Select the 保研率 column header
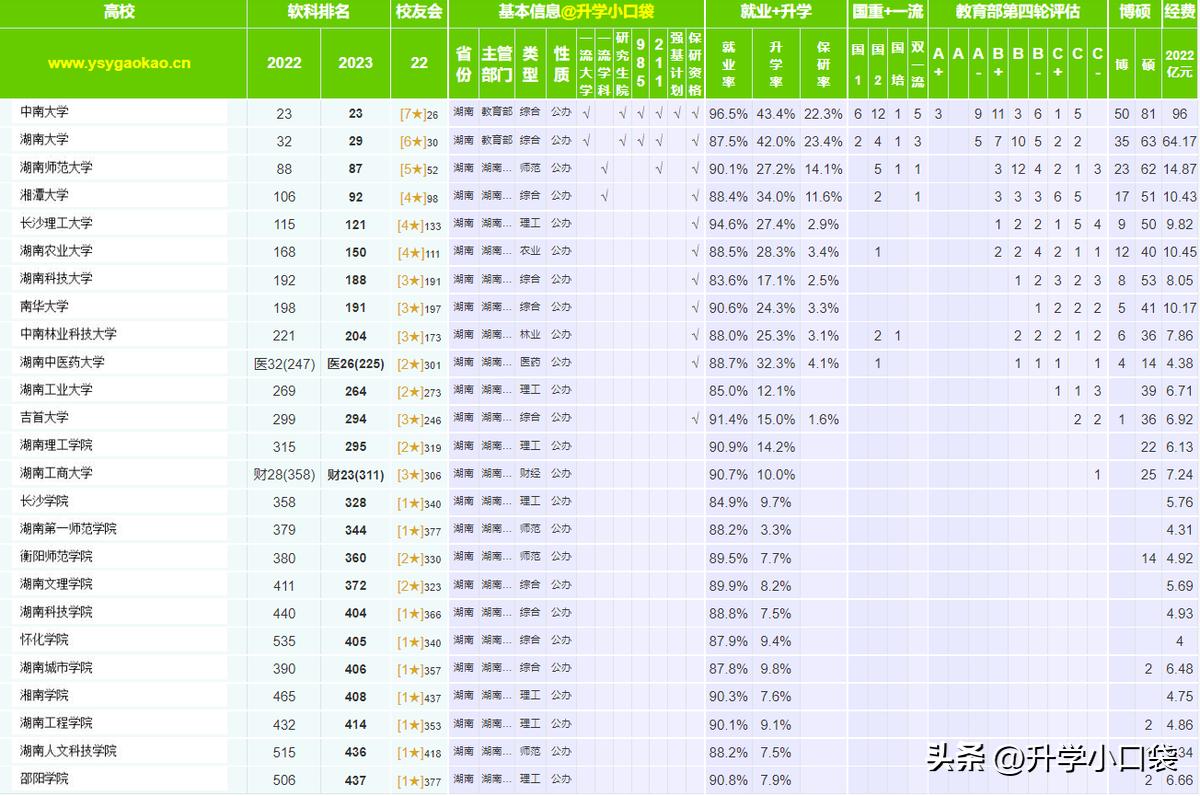1200x796 pixels. [823, 63]
